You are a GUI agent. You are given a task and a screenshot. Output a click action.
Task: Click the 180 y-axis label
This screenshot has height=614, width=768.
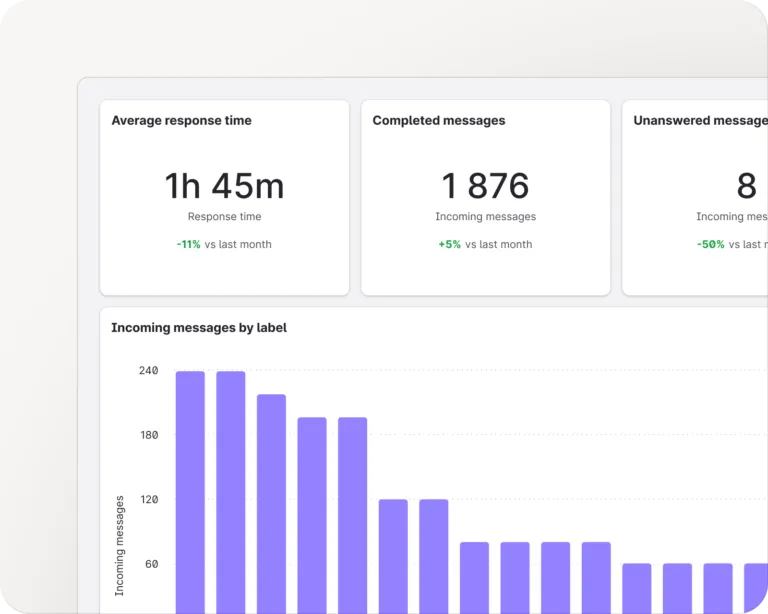coord(149,435)
